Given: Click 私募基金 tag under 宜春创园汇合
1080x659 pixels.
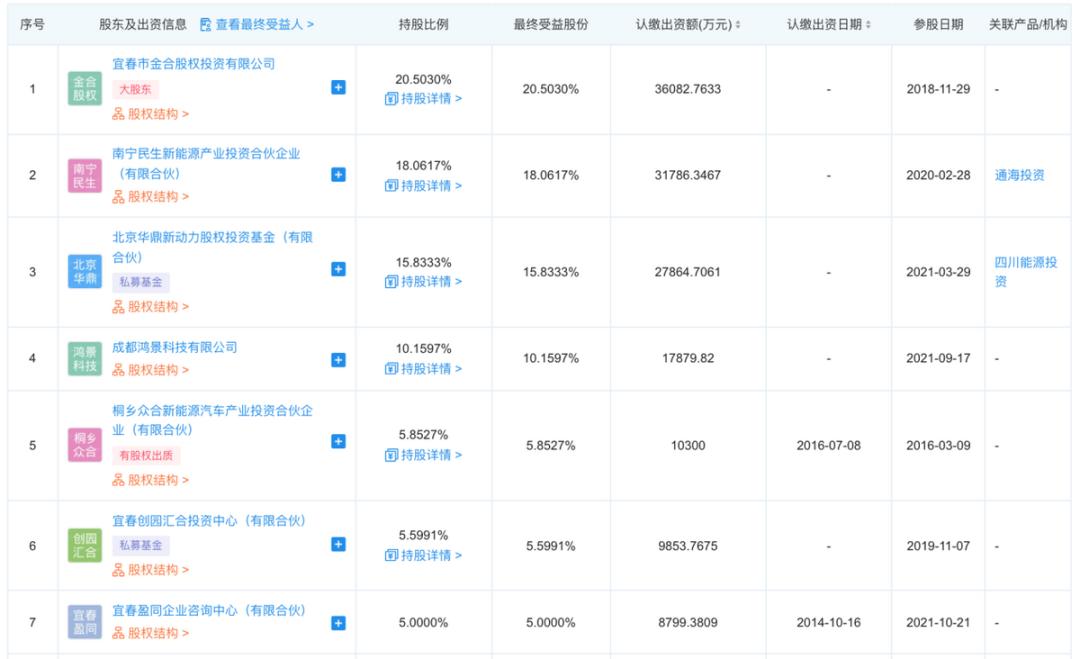Looking at the screenshot, I should click(141, 545).
